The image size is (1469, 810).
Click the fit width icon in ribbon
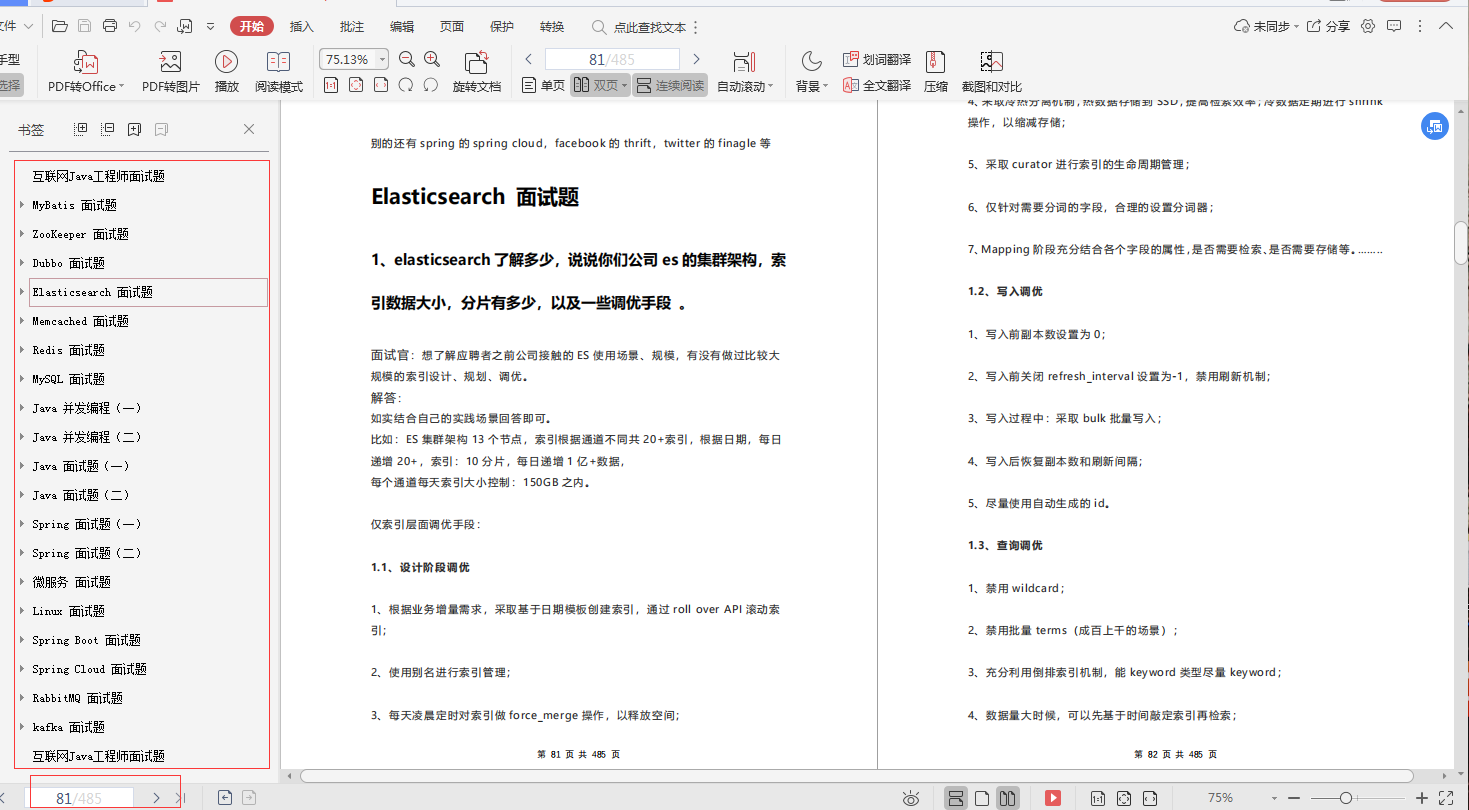(381, 85)
